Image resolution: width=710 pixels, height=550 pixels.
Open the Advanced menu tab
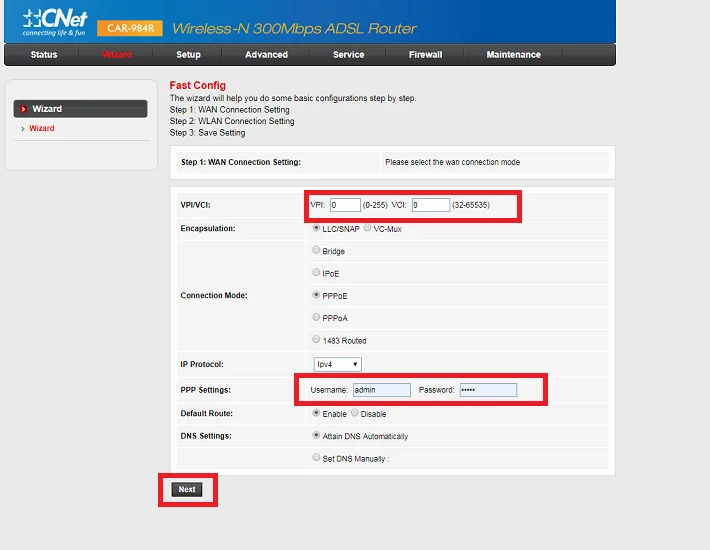266,55
